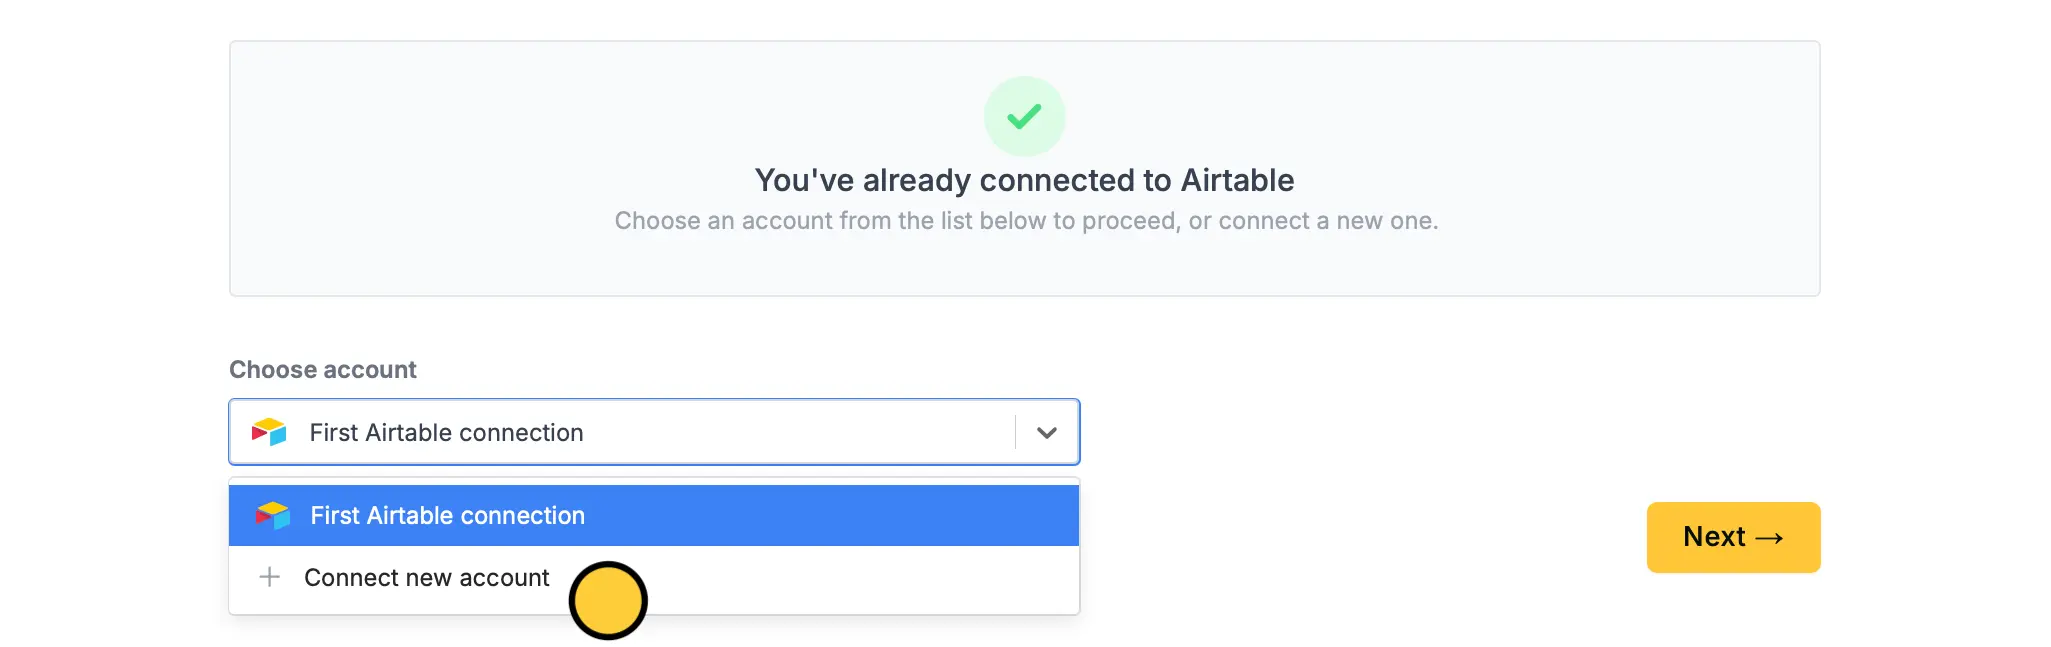Click the yellow highlight circle near Connect new account
This screenshot has height=647, width=2051.
point(608,601)
